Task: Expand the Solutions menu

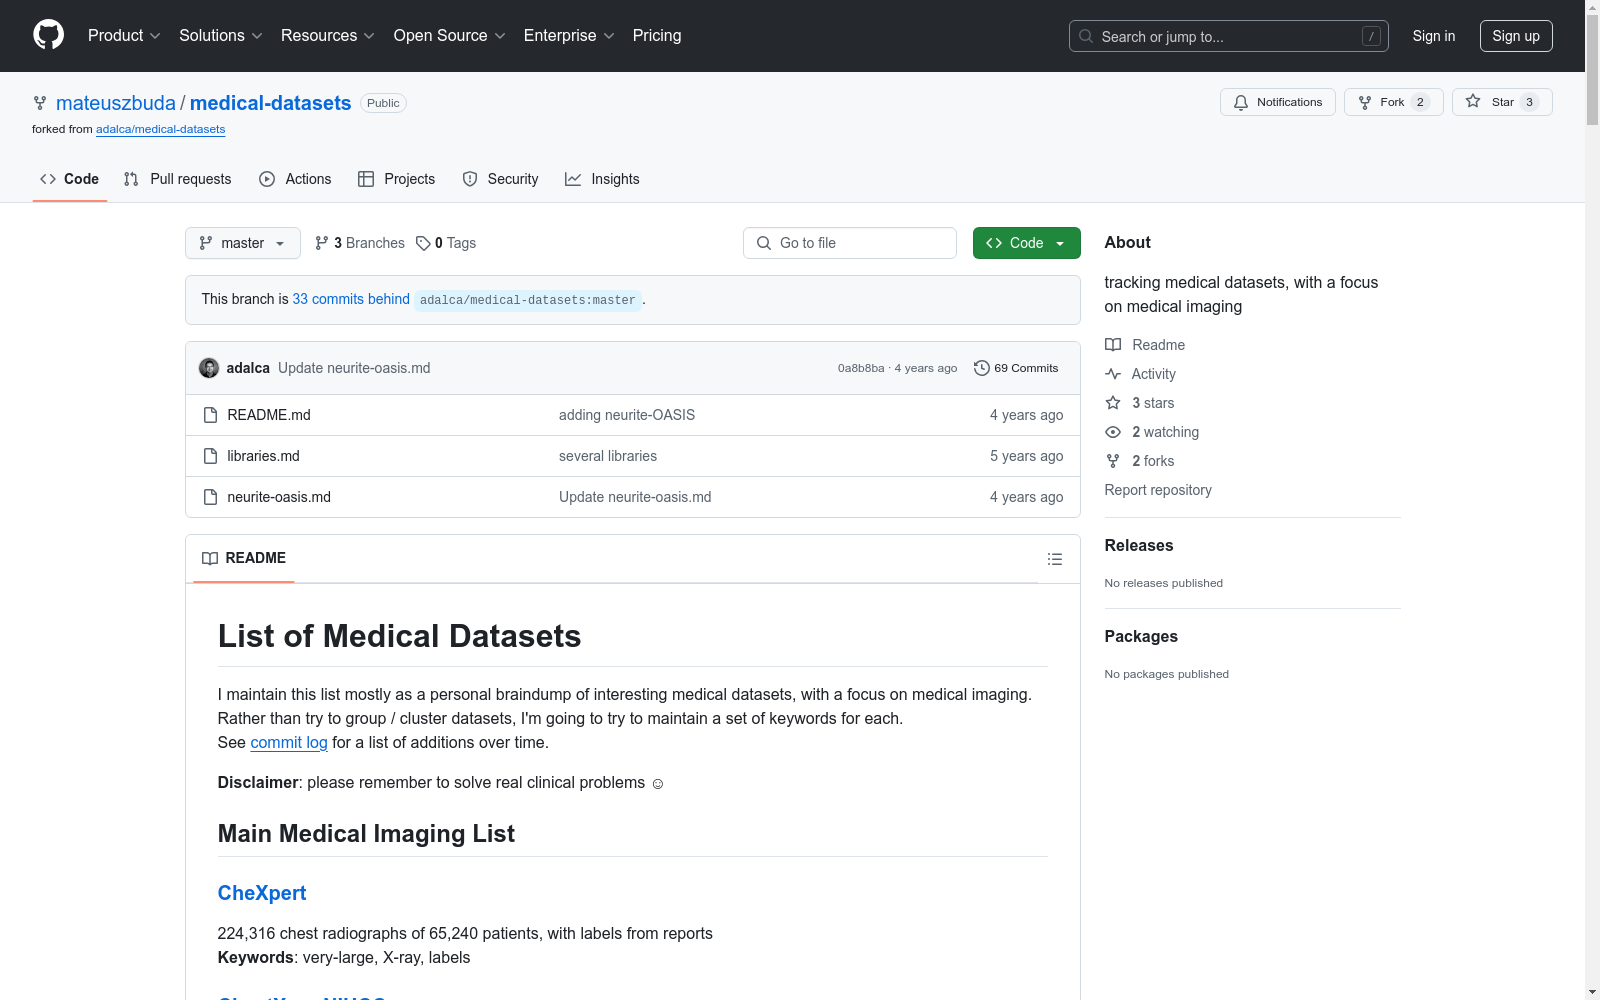Action: 221,35
